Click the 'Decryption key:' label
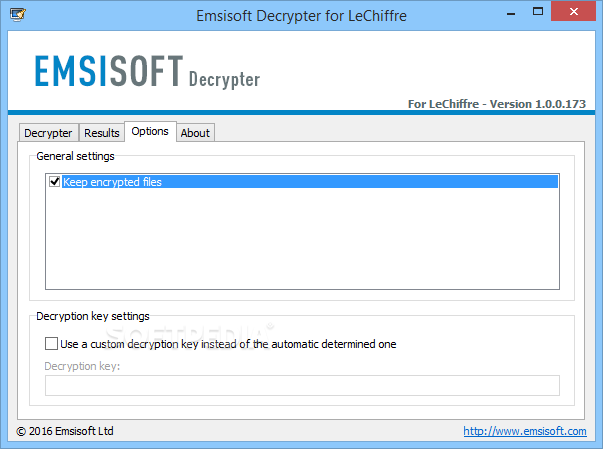603x449 pixels. [82, 366]
